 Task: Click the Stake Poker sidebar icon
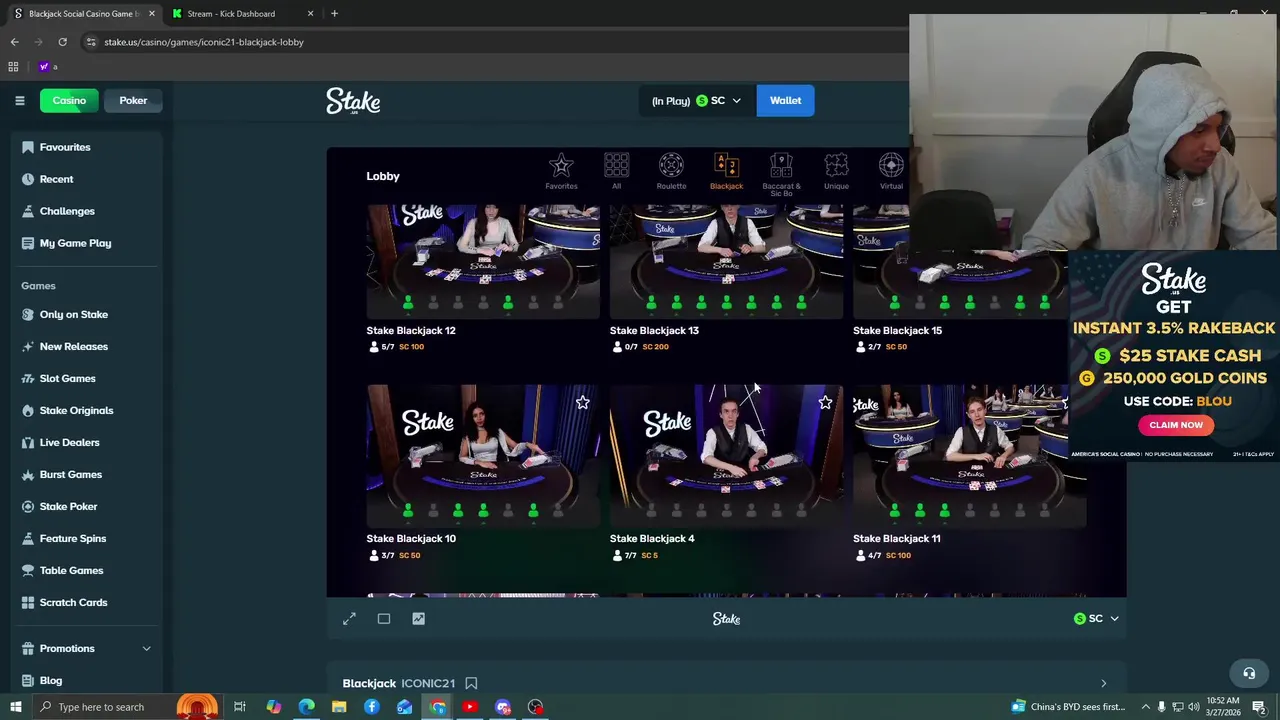pos(28,506)
